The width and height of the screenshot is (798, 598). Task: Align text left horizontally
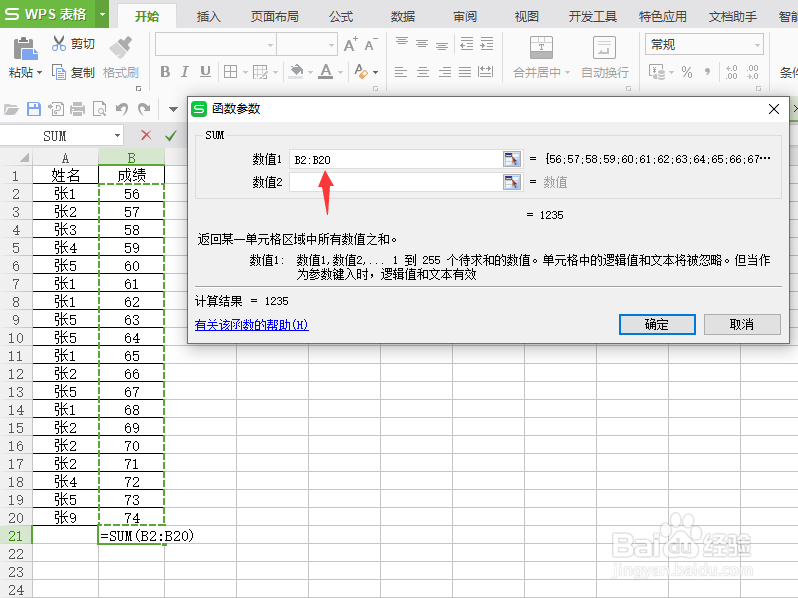[401, 72]
